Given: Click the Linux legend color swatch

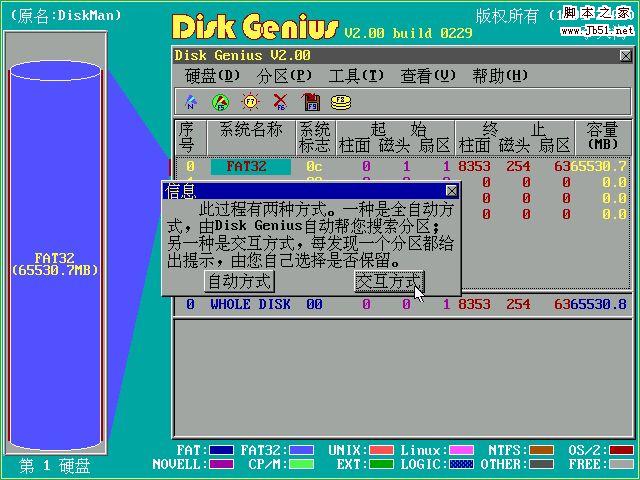Looking at the screenshot, I should click(461, 450).
